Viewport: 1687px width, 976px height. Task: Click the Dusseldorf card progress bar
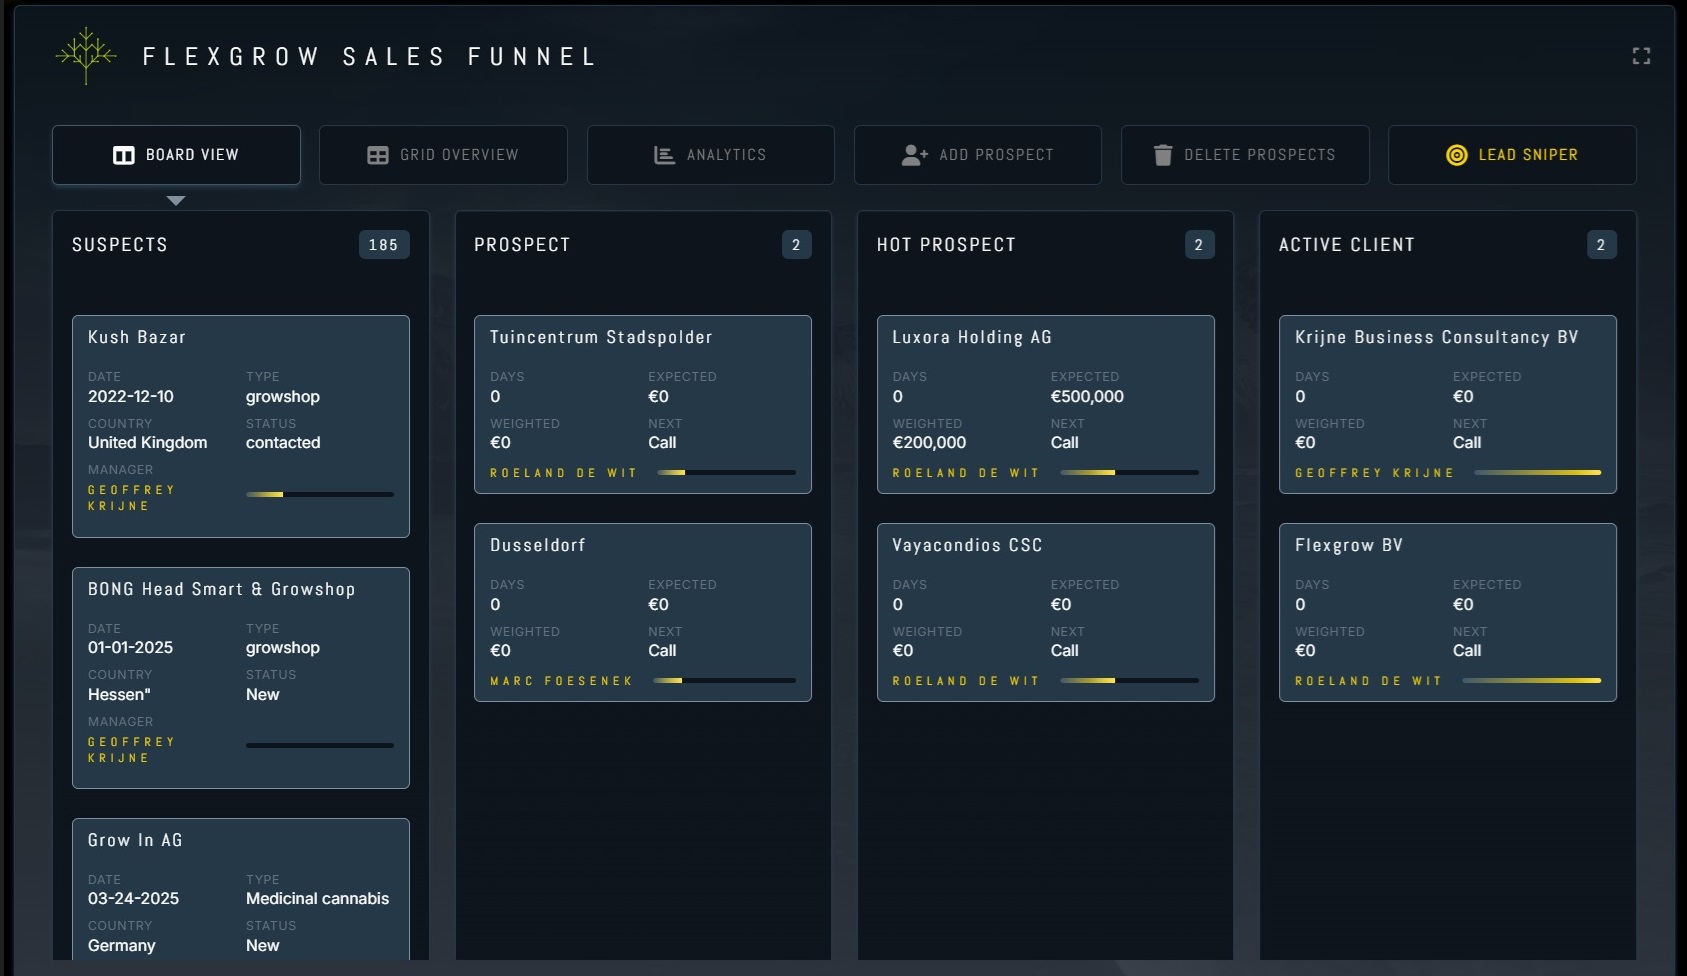[725, 680]
